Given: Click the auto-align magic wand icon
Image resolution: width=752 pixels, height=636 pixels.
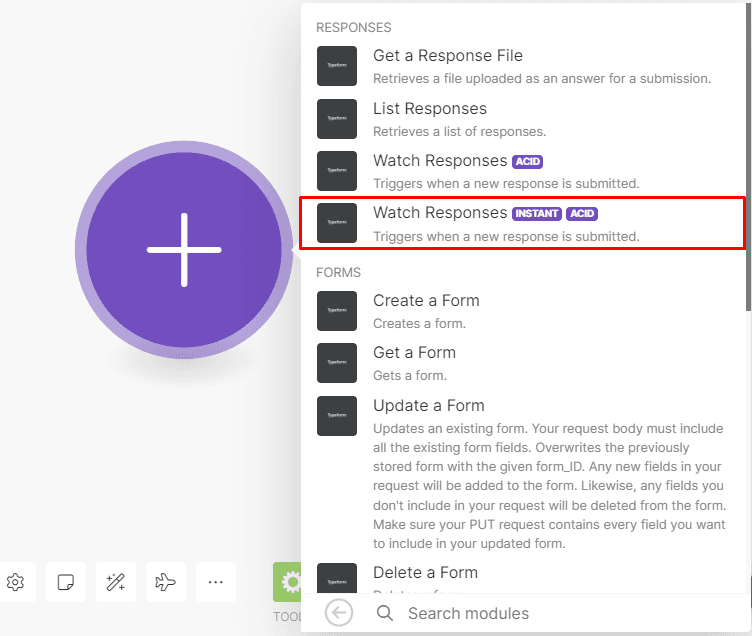Looking at the screenshot, I should click(x=116, y=581).
